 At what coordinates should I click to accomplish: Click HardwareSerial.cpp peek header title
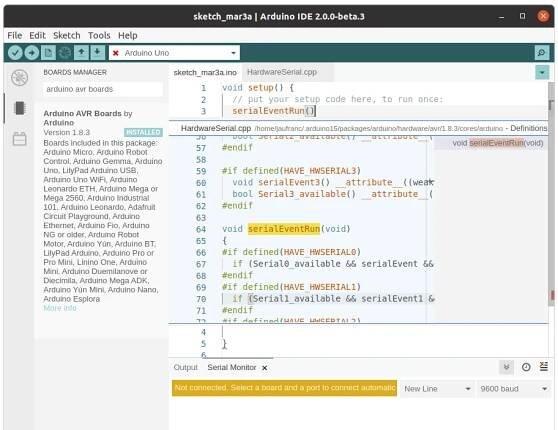[x=216, y=128]
